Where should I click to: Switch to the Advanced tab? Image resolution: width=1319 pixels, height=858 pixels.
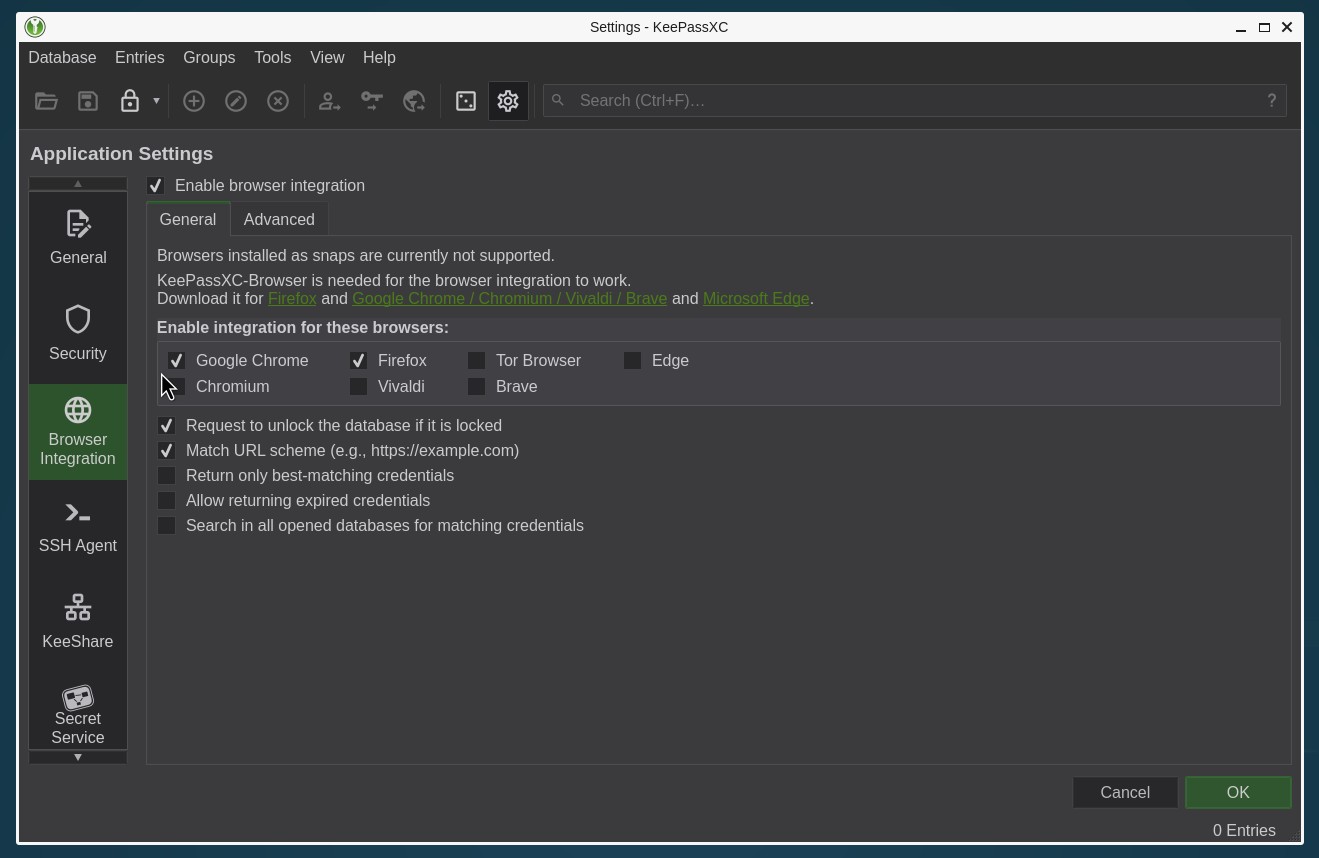coord(279,220)
